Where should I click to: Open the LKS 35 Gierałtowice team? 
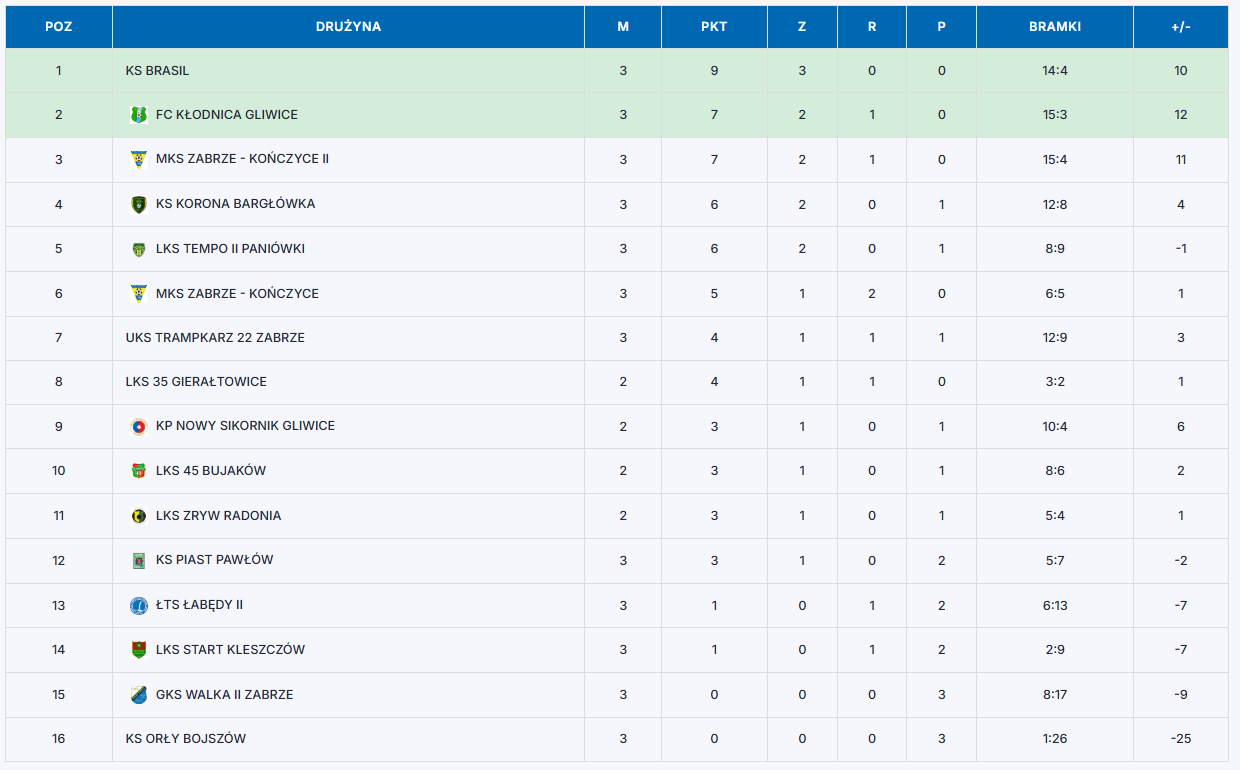point(196,382)
